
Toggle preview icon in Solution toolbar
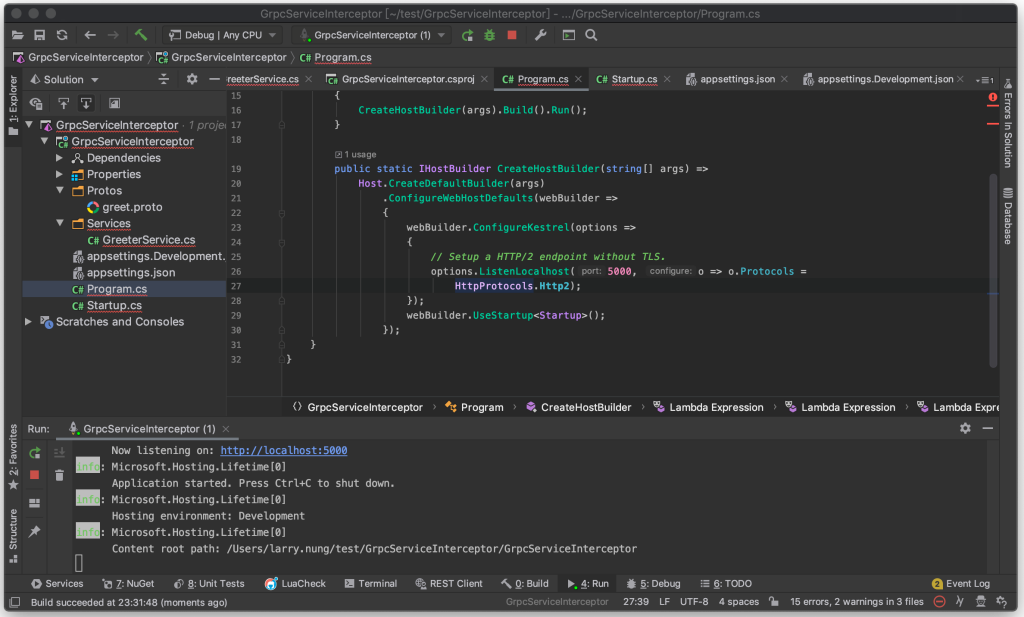pyautogui.click(x=114, y=103)
